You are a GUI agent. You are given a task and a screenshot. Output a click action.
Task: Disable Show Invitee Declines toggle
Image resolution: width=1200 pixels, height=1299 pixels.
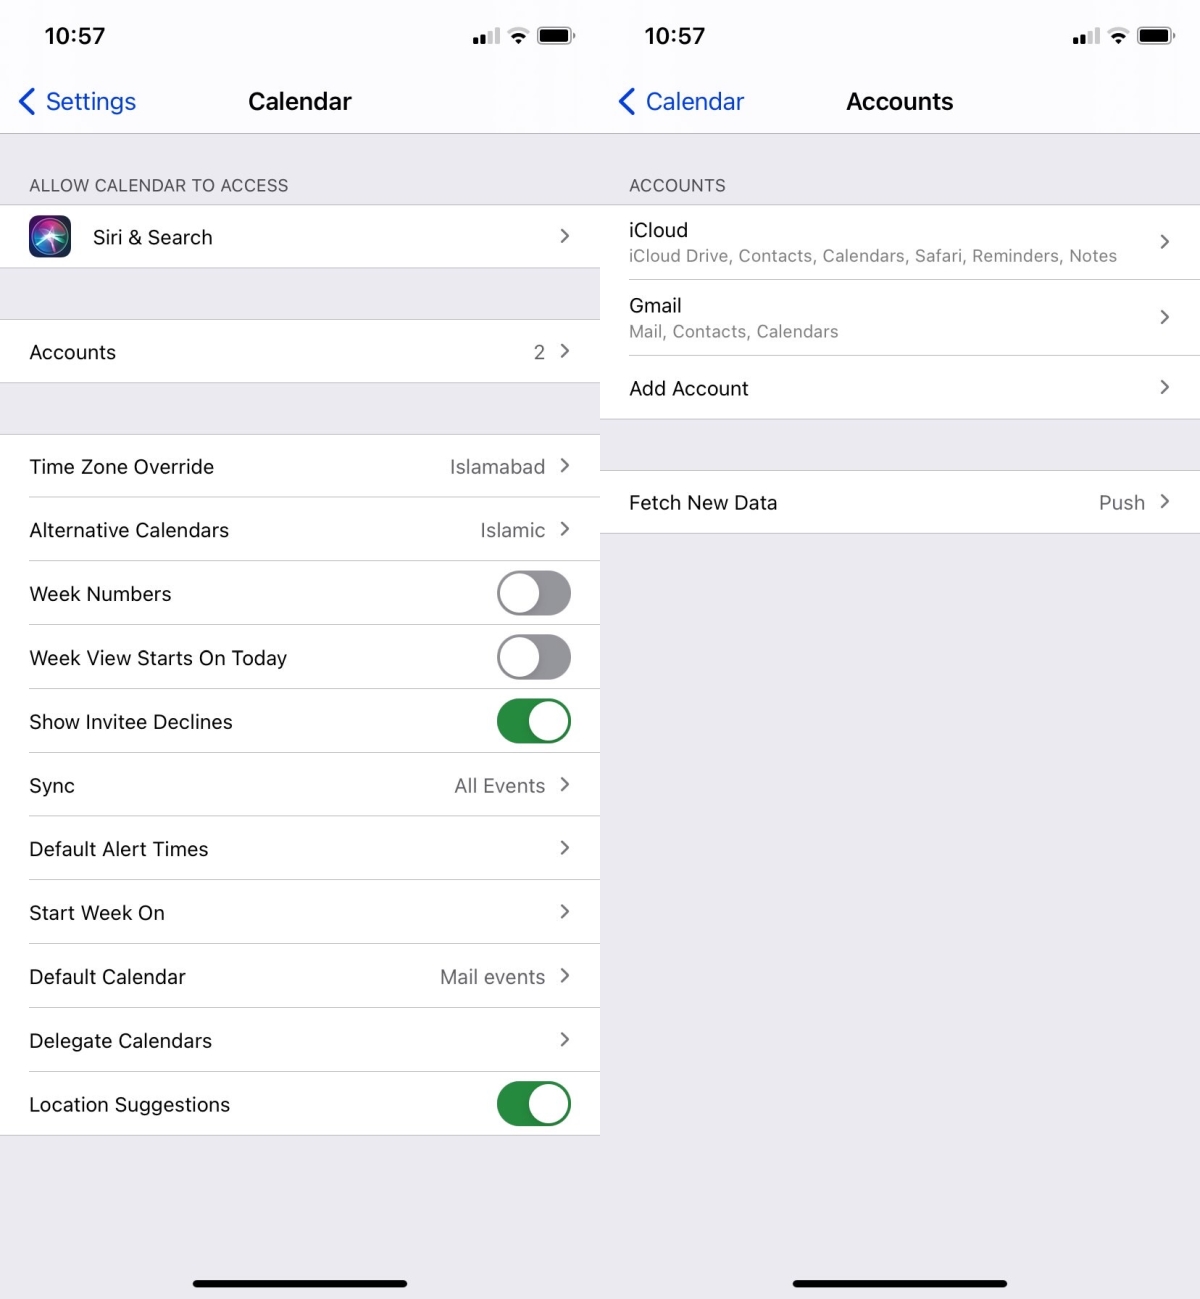[534, 721]
